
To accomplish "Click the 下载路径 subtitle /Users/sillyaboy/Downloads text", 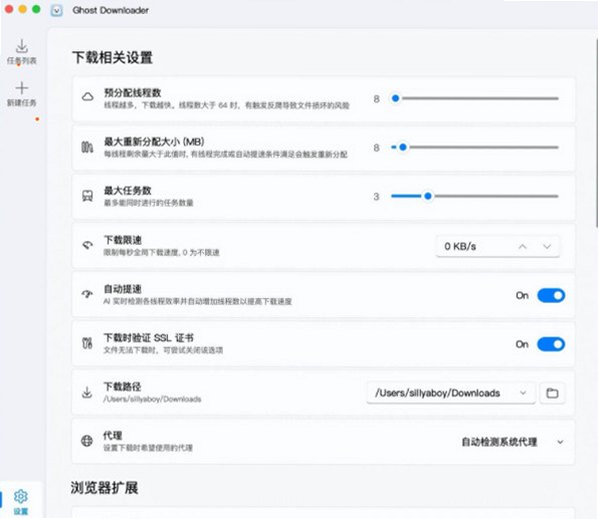I will point(152,399).
